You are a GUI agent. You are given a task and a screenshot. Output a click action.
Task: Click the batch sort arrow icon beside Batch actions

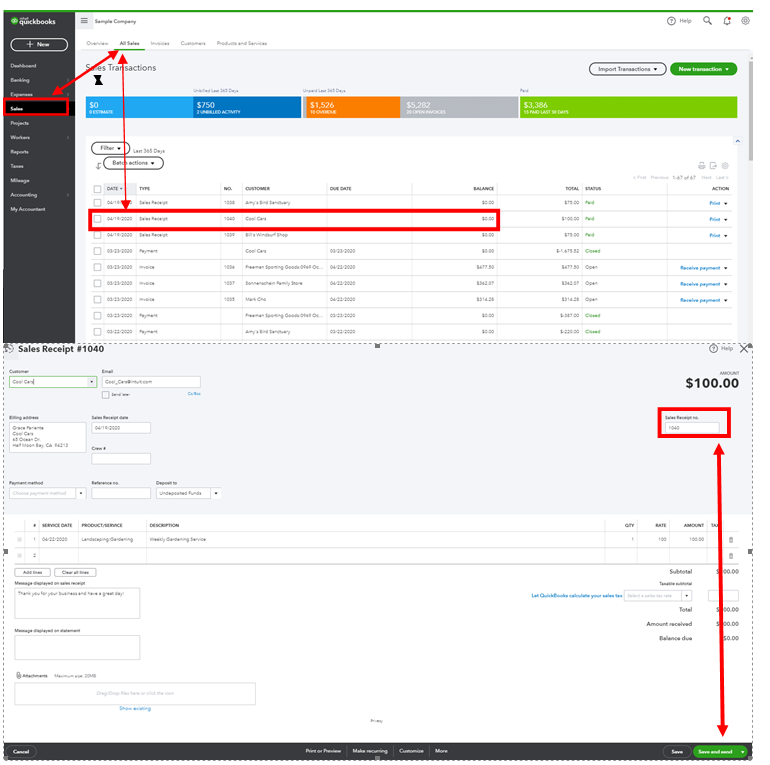pyautogui.click(x=98, y=166)
